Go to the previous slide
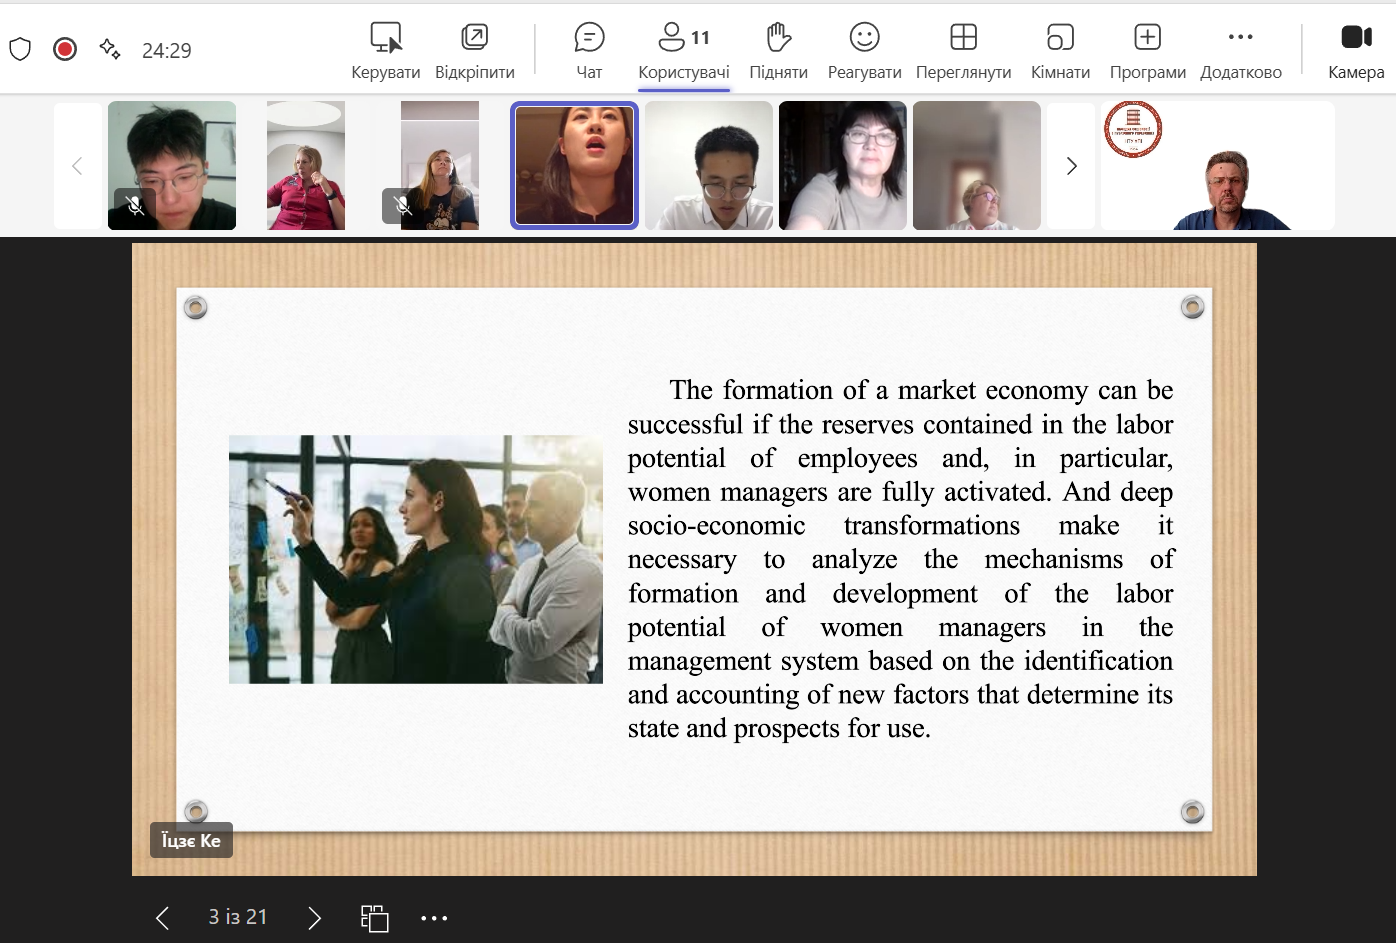The height and width of the screenshot is (943, 1396). (163, 918)
